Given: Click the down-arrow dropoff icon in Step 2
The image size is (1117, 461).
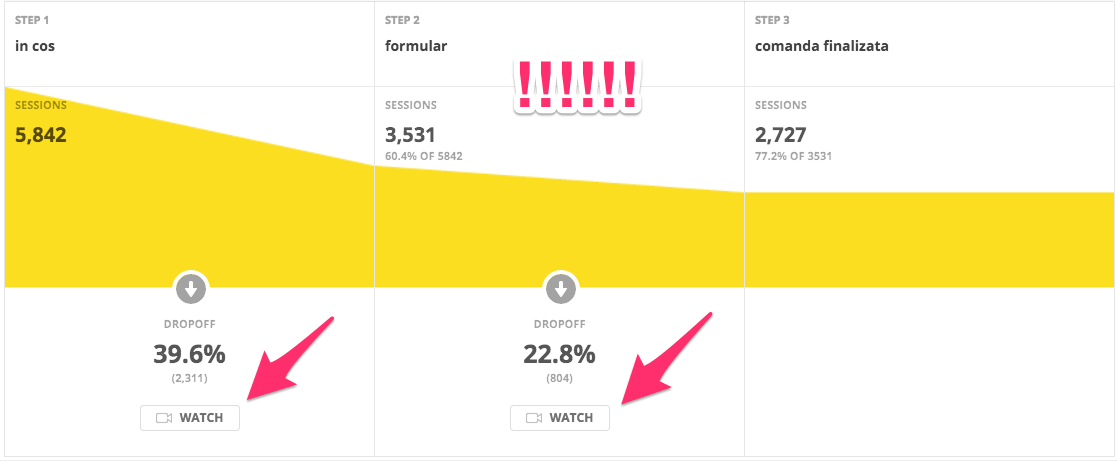Looking at the screenshot, I should 561,289.
